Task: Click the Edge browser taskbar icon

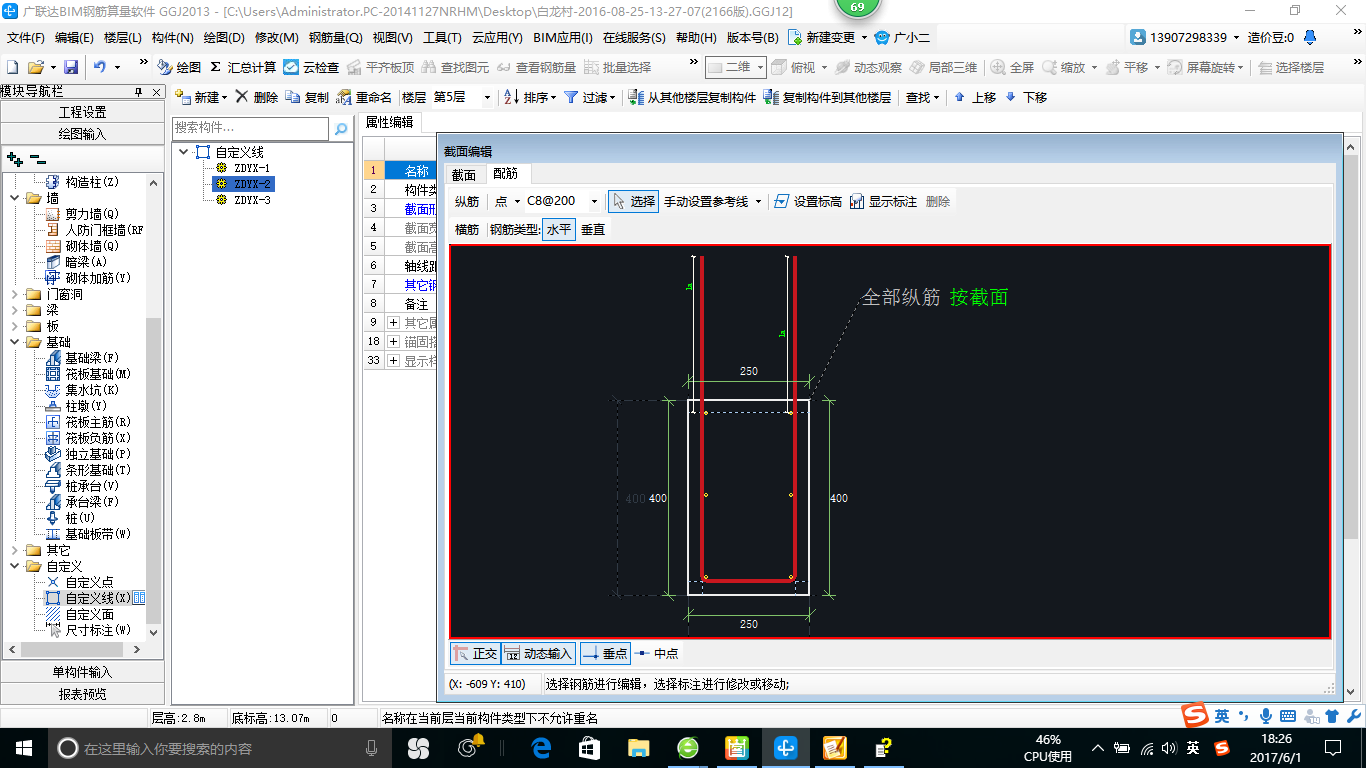Action: click(x=542, y=747)
